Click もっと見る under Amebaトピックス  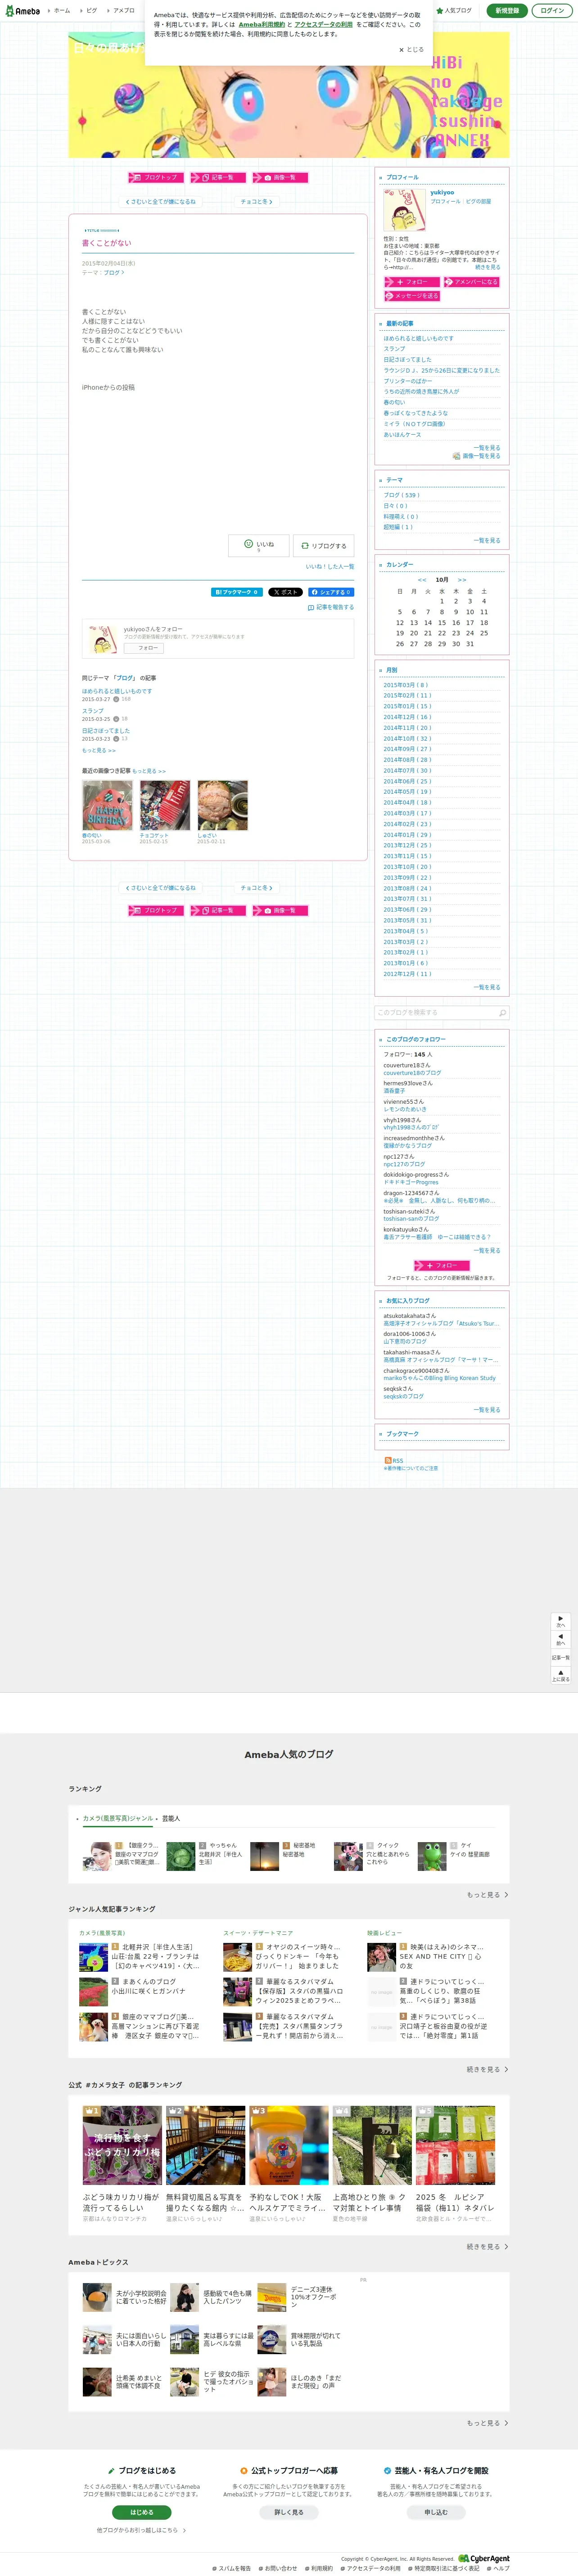tap(487, 2423)
